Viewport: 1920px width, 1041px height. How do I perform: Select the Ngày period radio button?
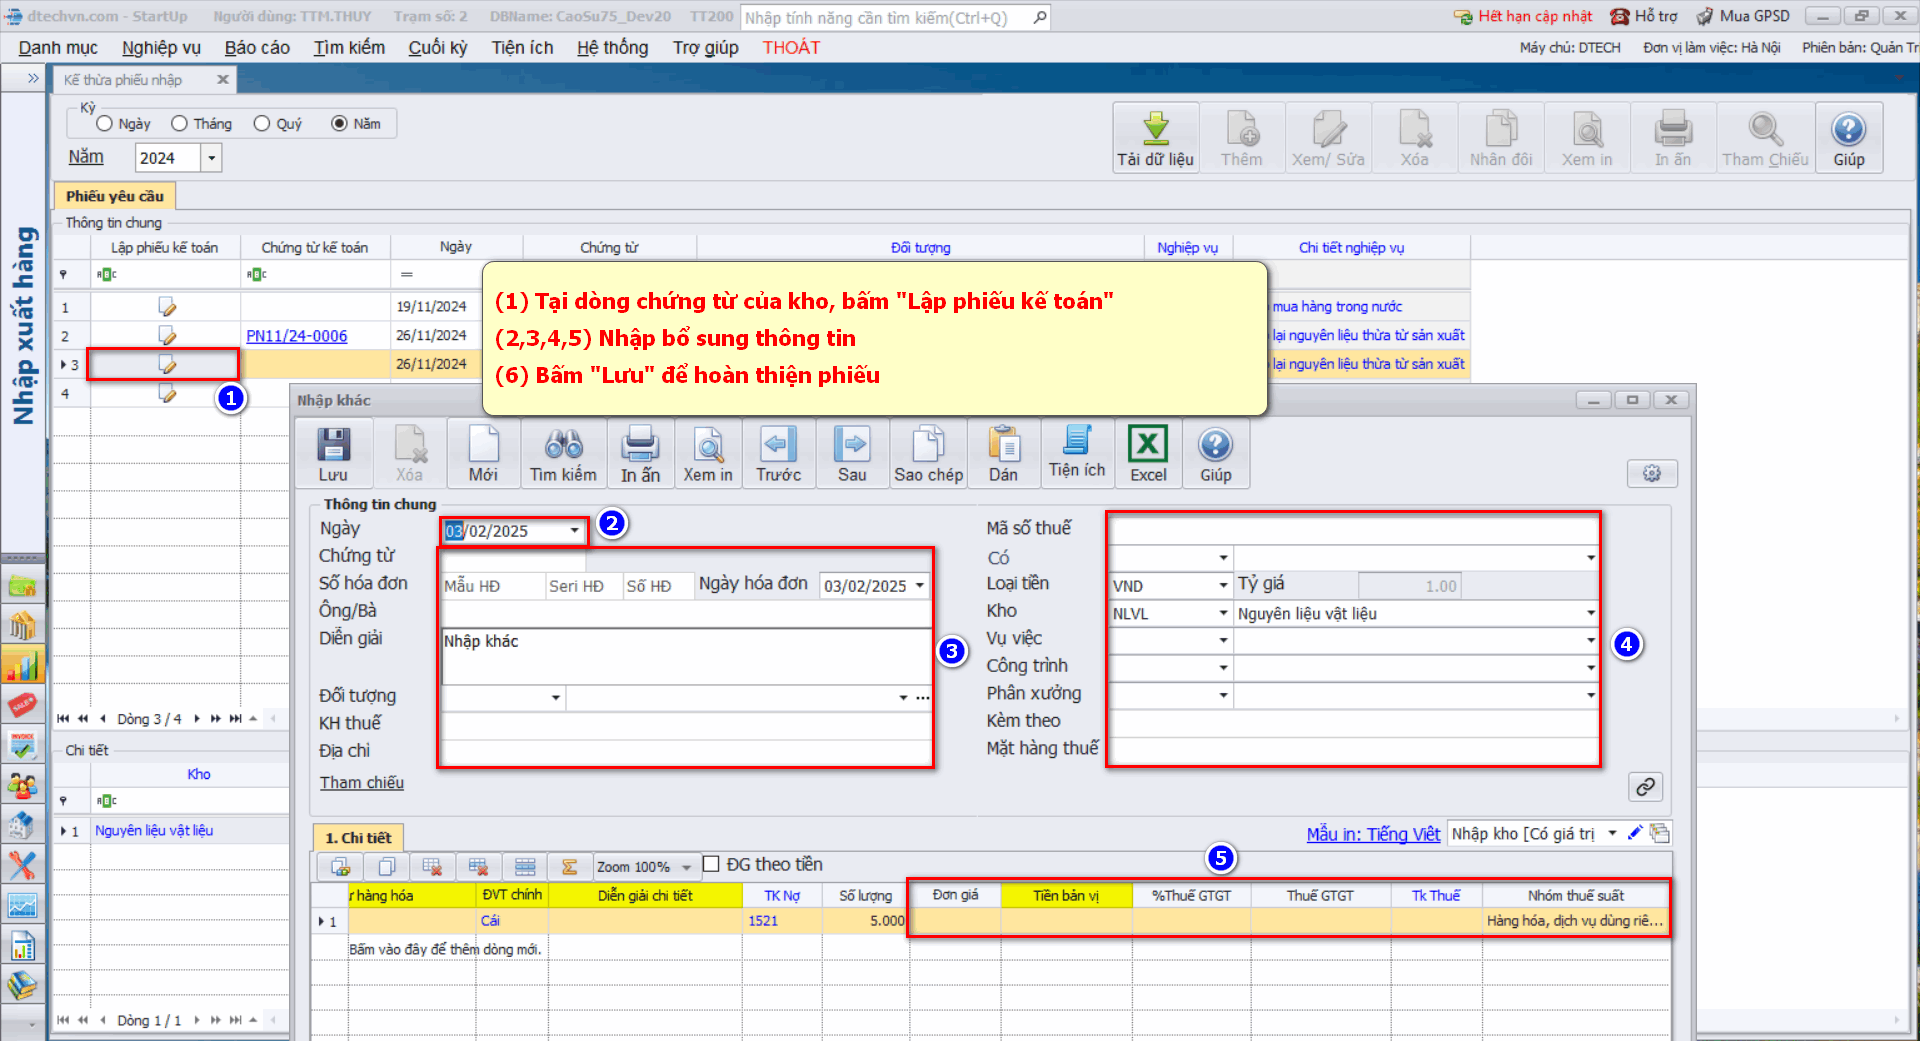[x=105, y=124]
